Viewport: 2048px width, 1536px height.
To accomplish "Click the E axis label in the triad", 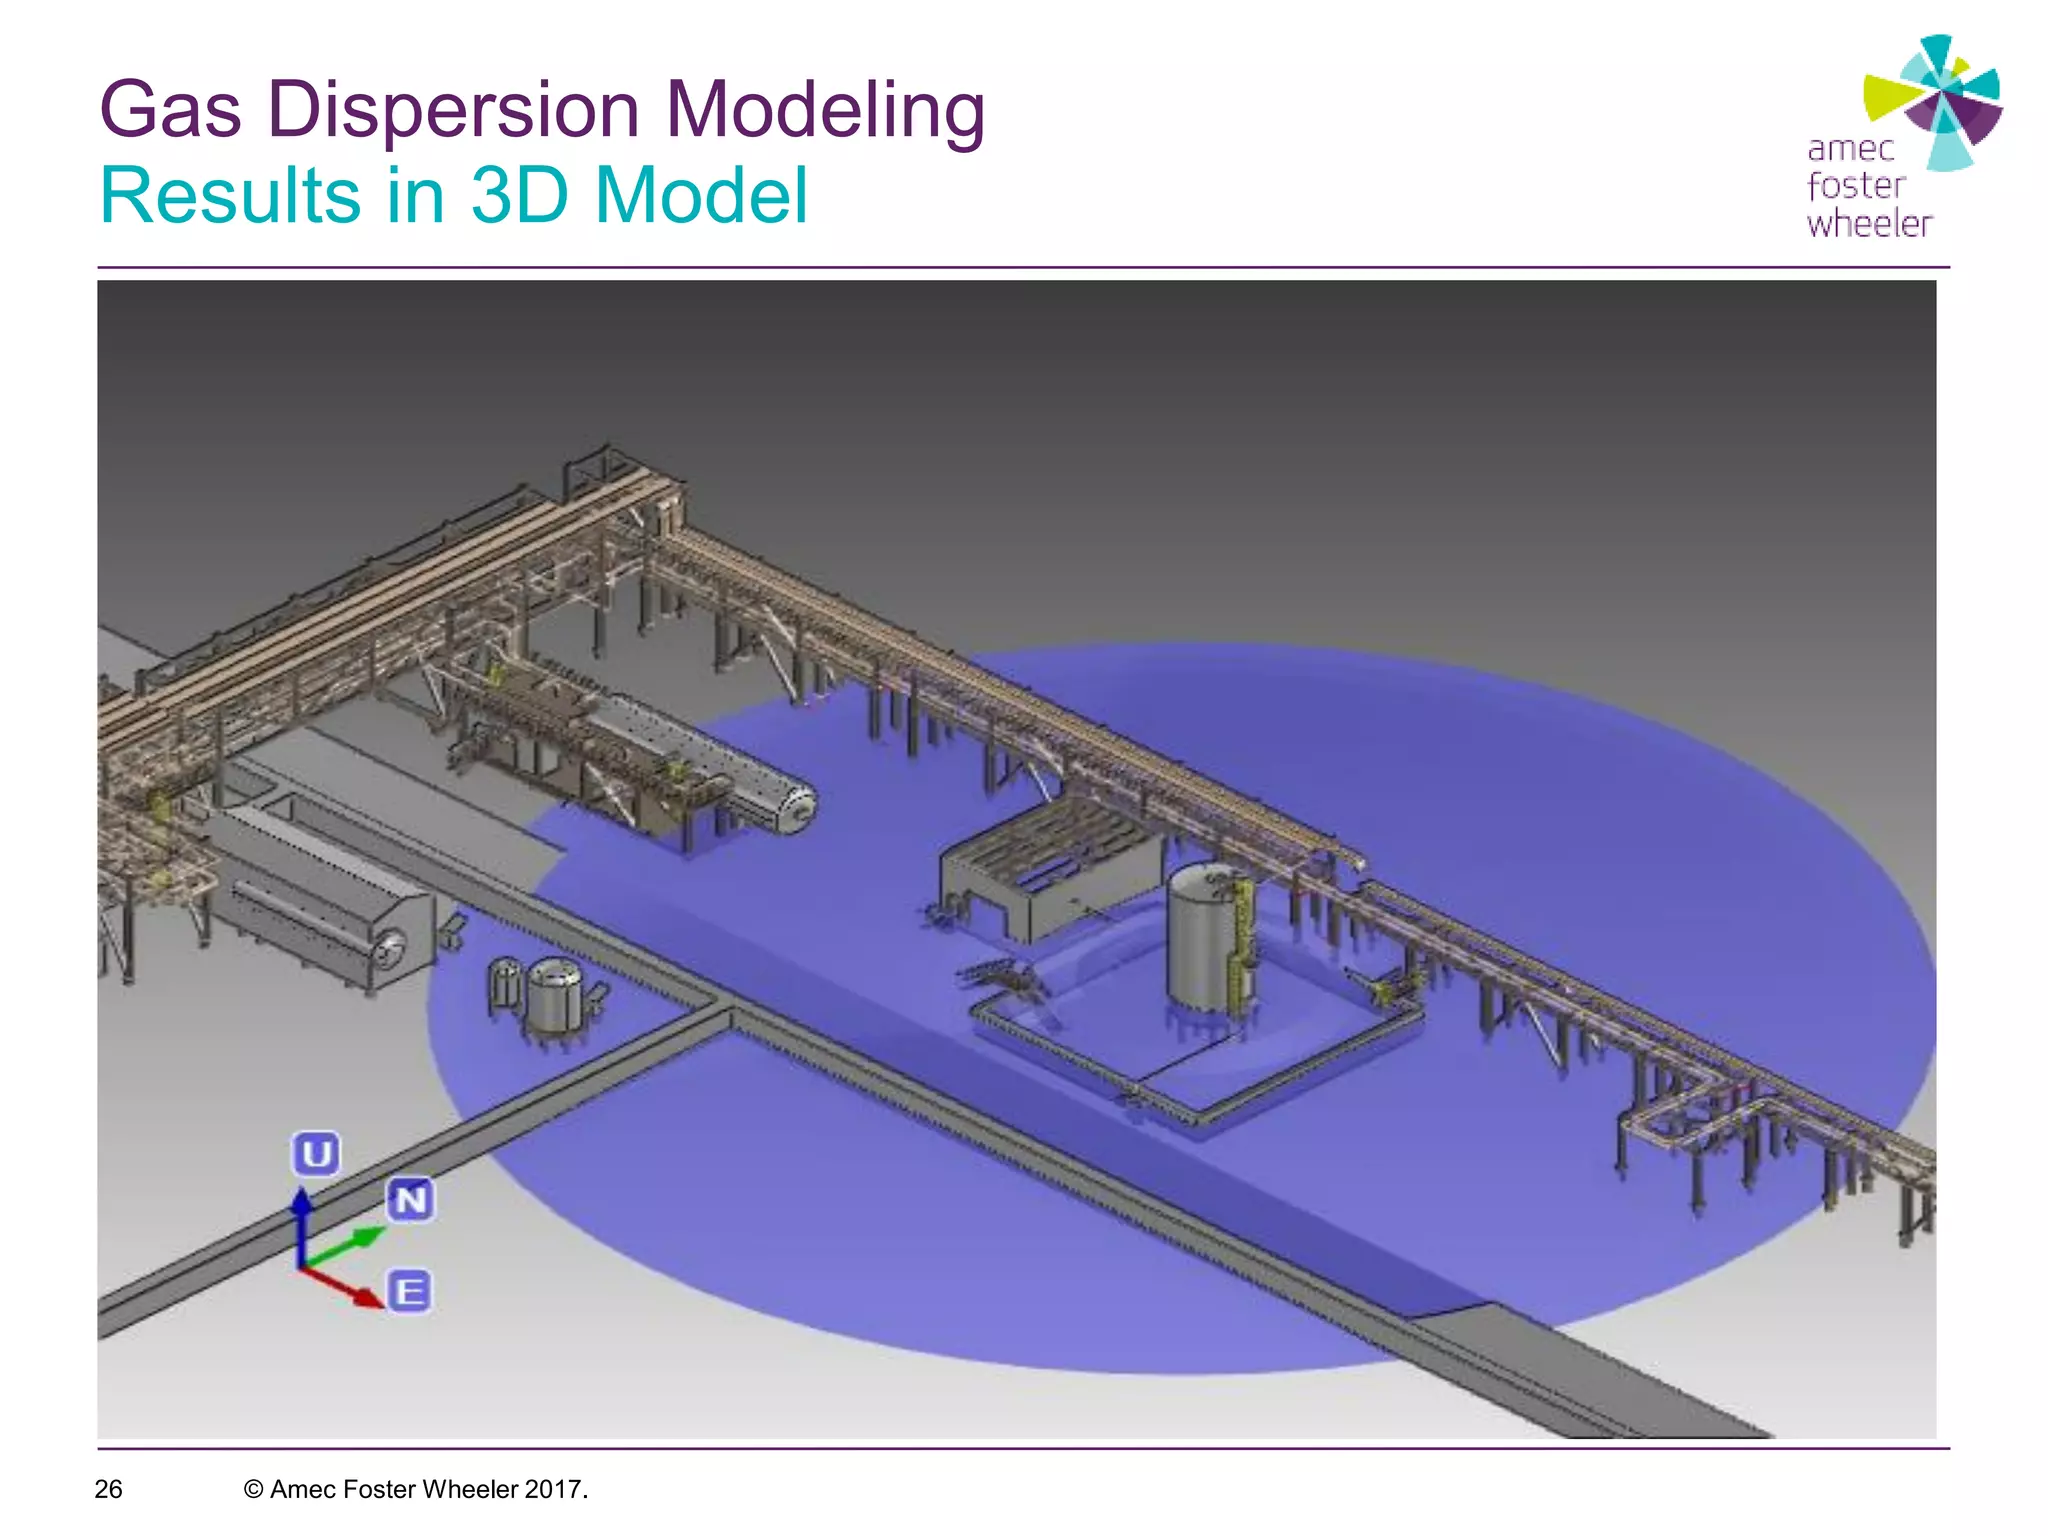I will click(408, 1291).
